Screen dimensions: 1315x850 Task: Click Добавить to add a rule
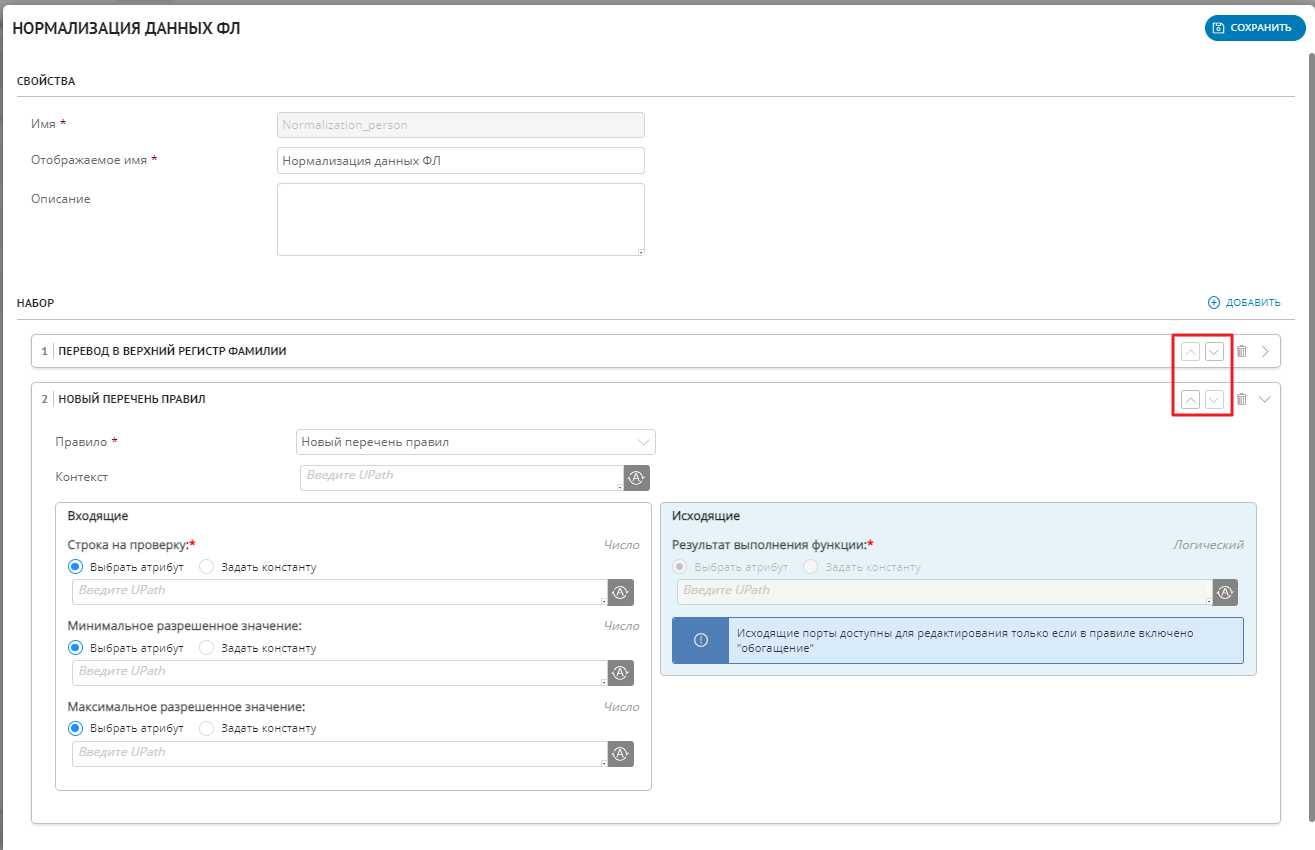tap(1244, 302)
